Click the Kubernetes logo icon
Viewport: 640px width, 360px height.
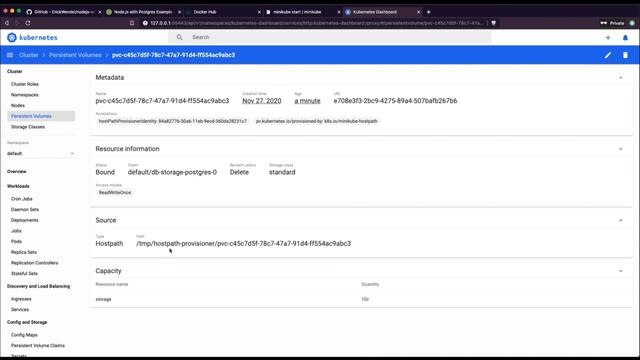coord(12,38)
